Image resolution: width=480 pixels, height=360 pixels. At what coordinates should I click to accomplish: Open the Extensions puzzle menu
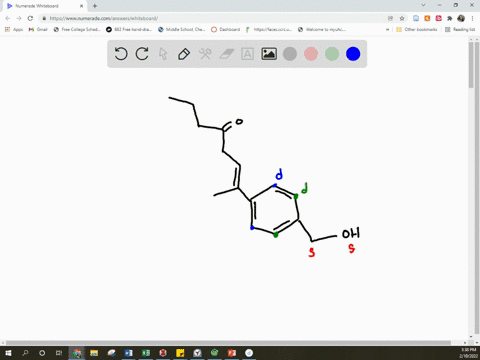click(x=450, y=18)
